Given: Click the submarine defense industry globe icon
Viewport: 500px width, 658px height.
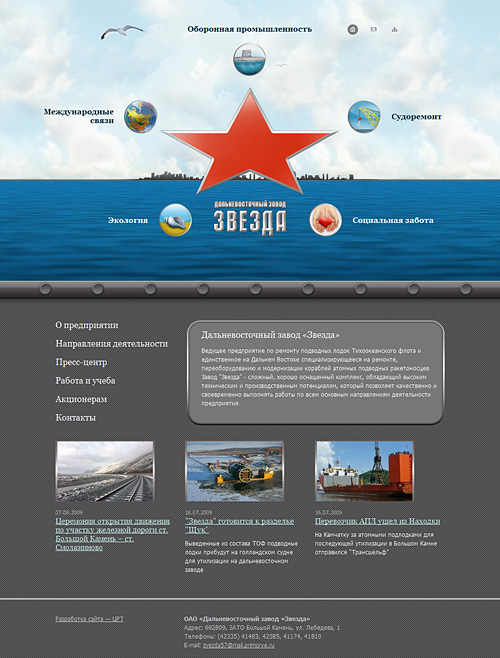Looking at the screenshot, I should point(249,59).
